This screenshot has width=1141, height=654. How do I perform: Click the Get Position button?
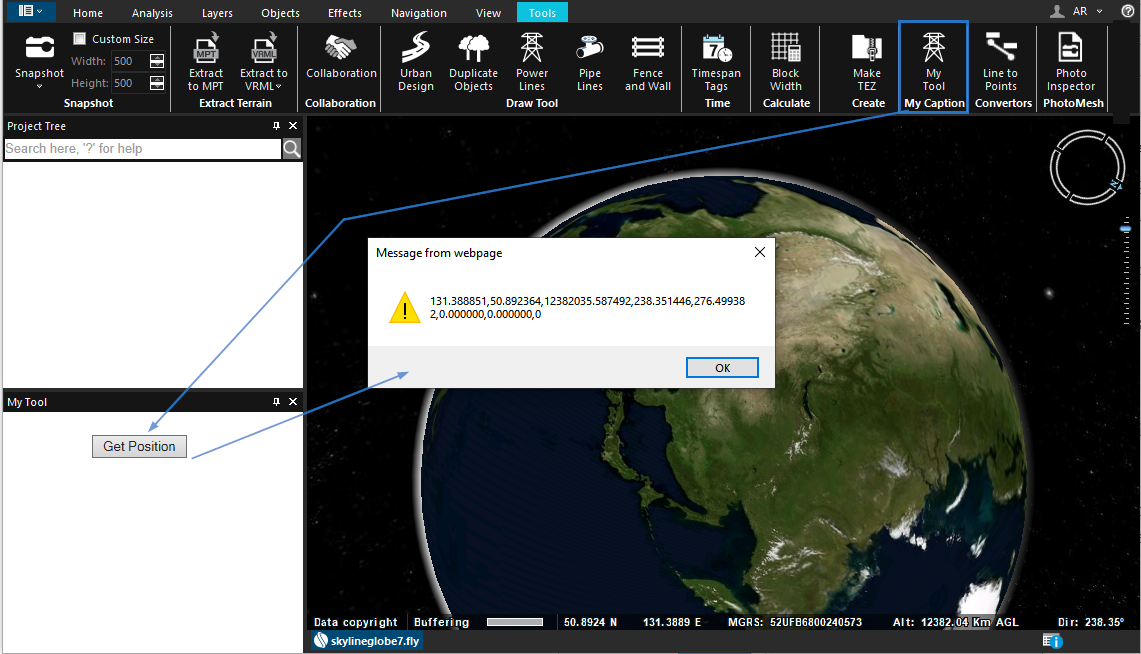(139, 446)
